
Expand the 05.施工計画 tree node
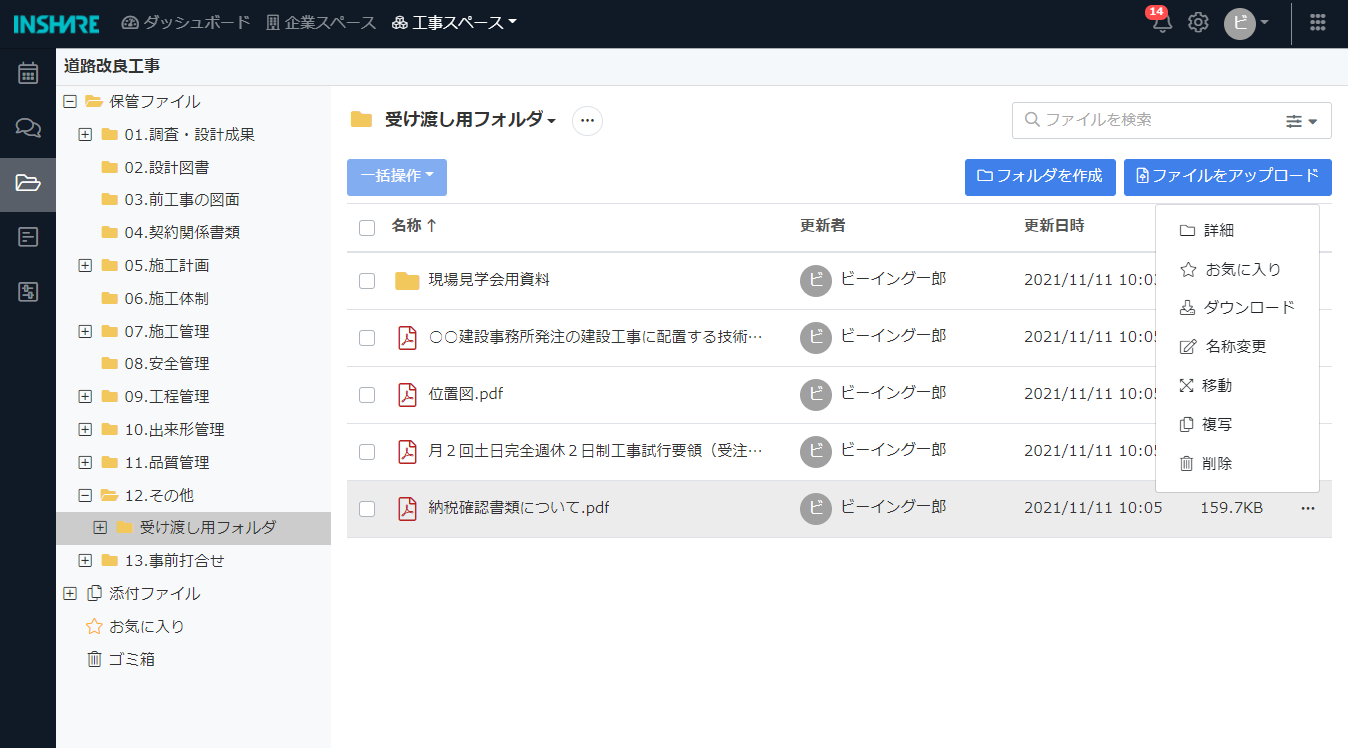point(85,265)
